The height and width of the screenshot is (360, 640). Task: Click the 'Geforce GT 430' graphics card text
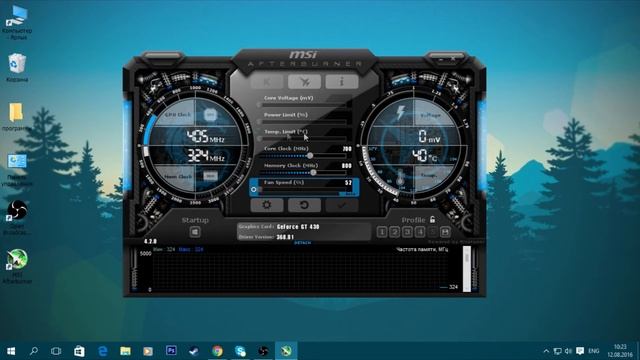pyautogui.click(x=298, y=227)
